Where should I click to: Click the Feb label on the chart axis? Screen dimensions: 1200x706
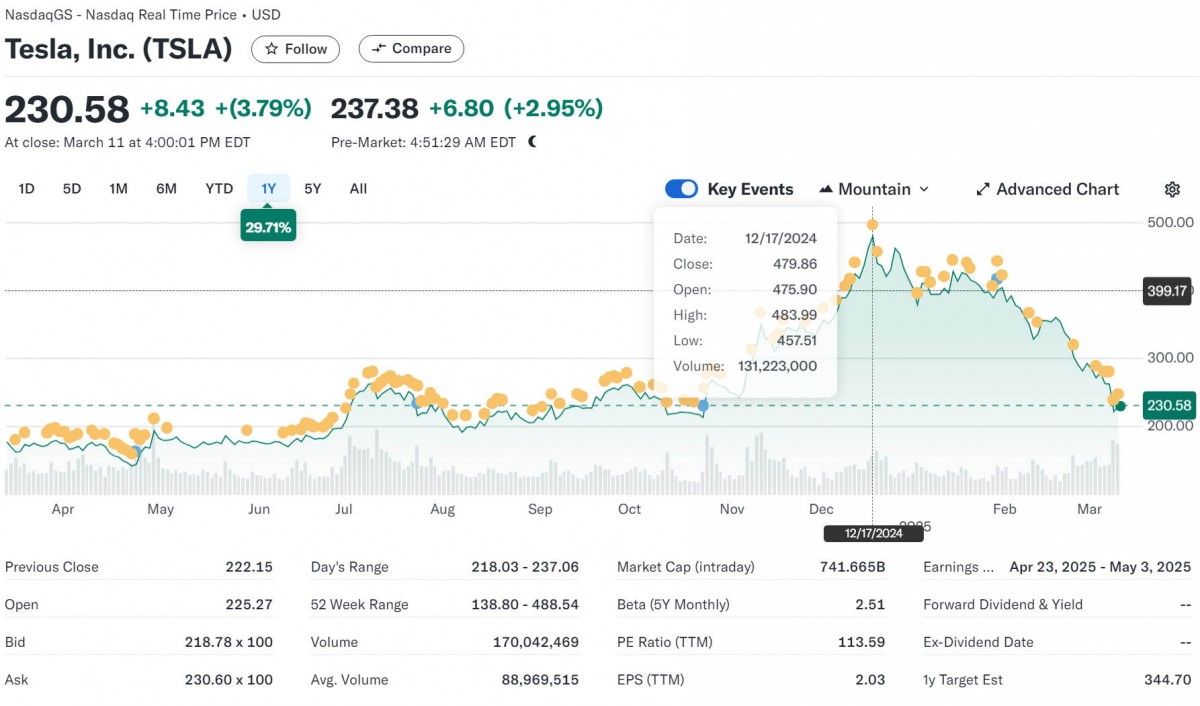click(1004, 510)
